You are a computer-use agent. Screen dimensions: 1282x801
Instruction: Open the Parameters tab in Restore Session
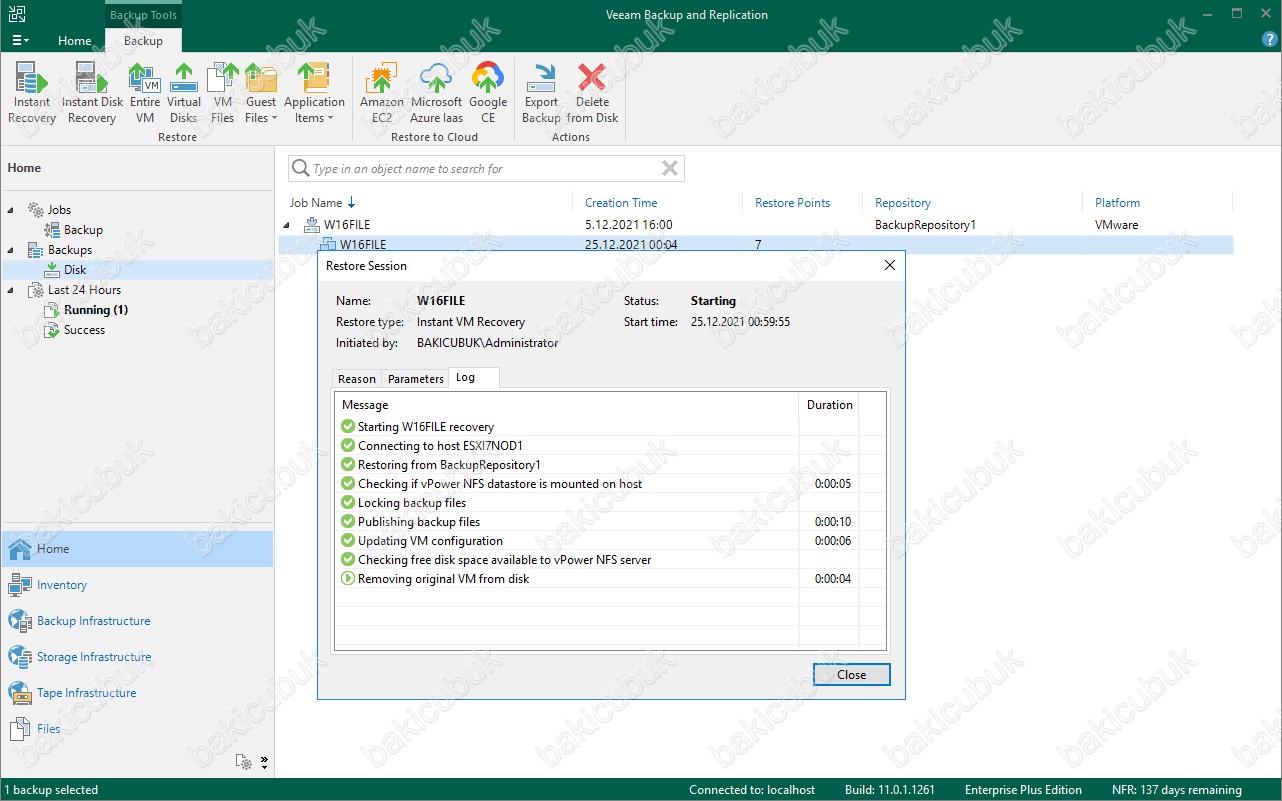(416, 379)
